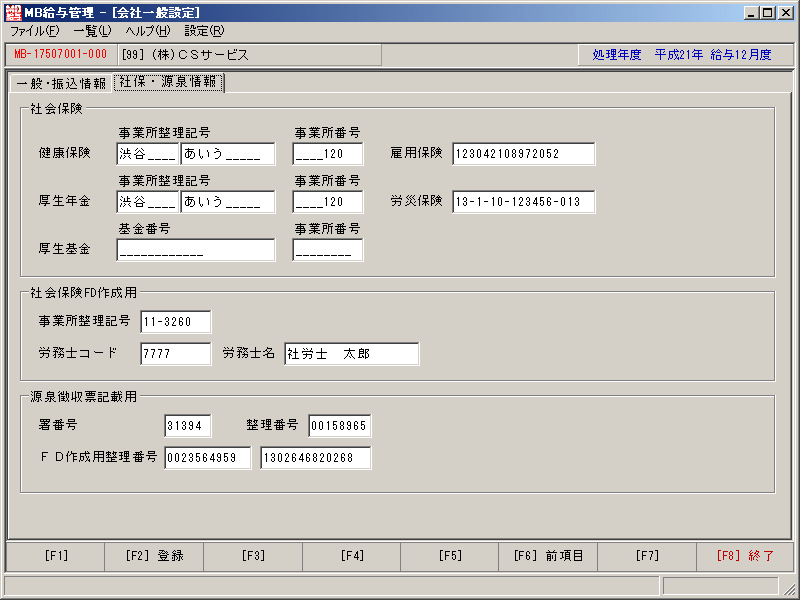Open the ファイル(F) menu
The width and height of the screenshot is (800, 600).
coord(35,31)
